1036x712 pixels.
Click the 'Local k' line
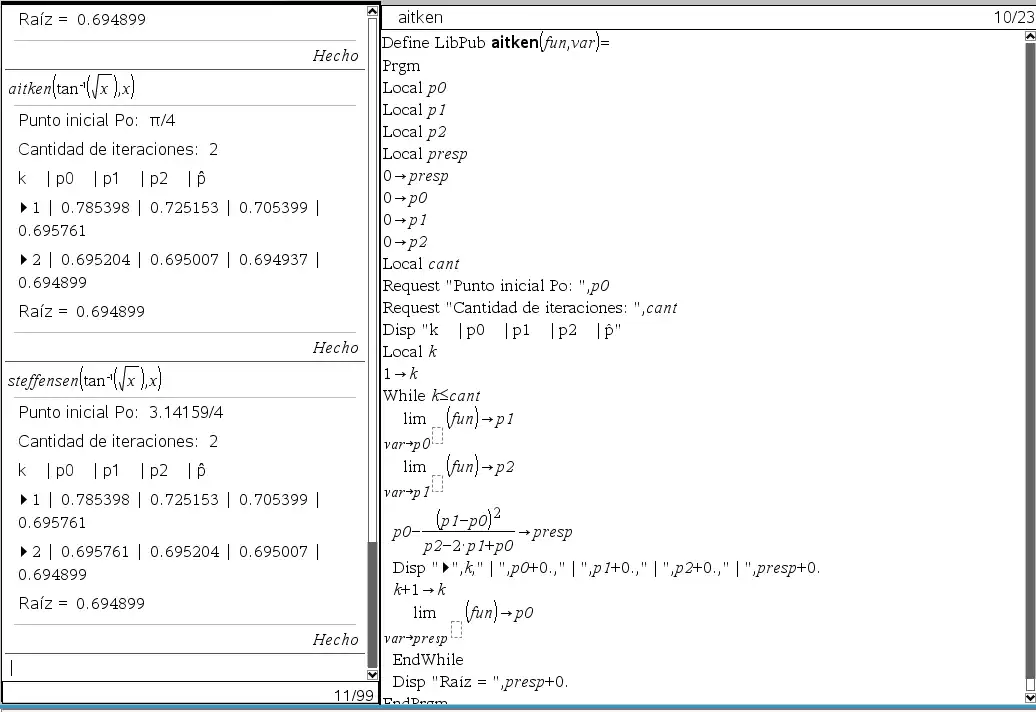pos(410,352)
